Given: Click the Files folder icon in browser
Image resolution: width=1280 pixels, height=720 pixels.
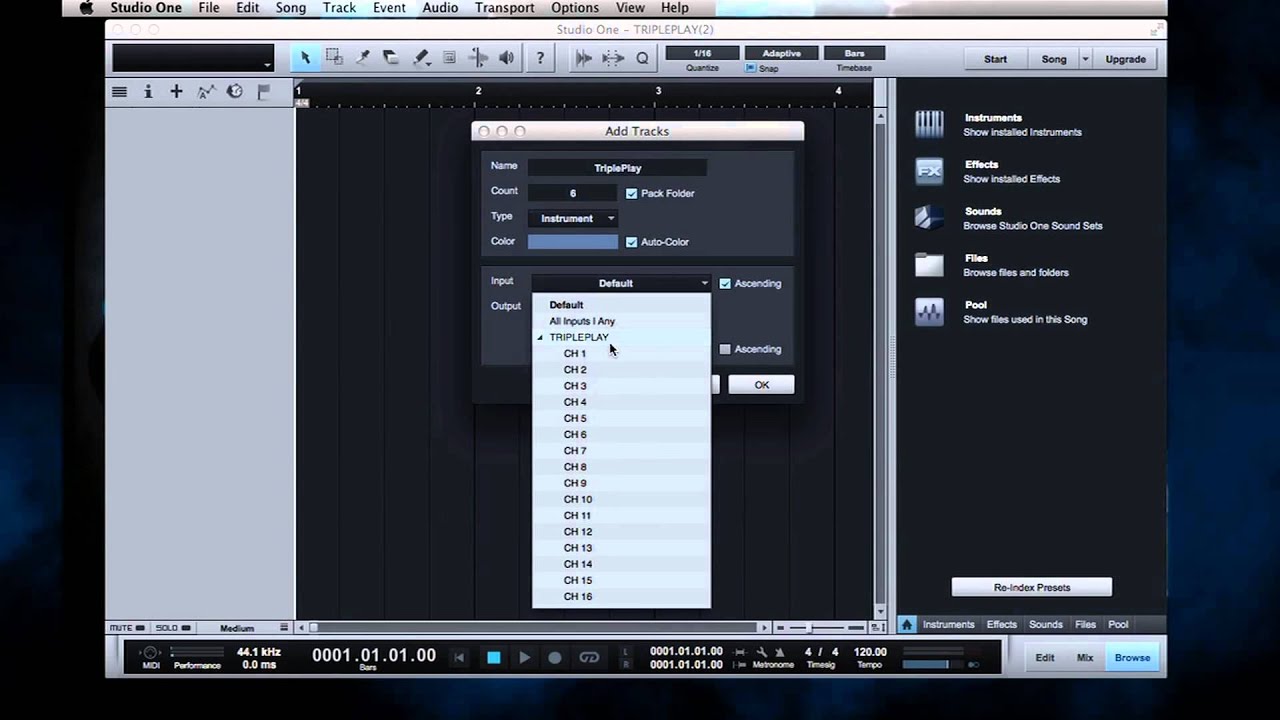Looking at the screenshot, I should click(929, 265).
